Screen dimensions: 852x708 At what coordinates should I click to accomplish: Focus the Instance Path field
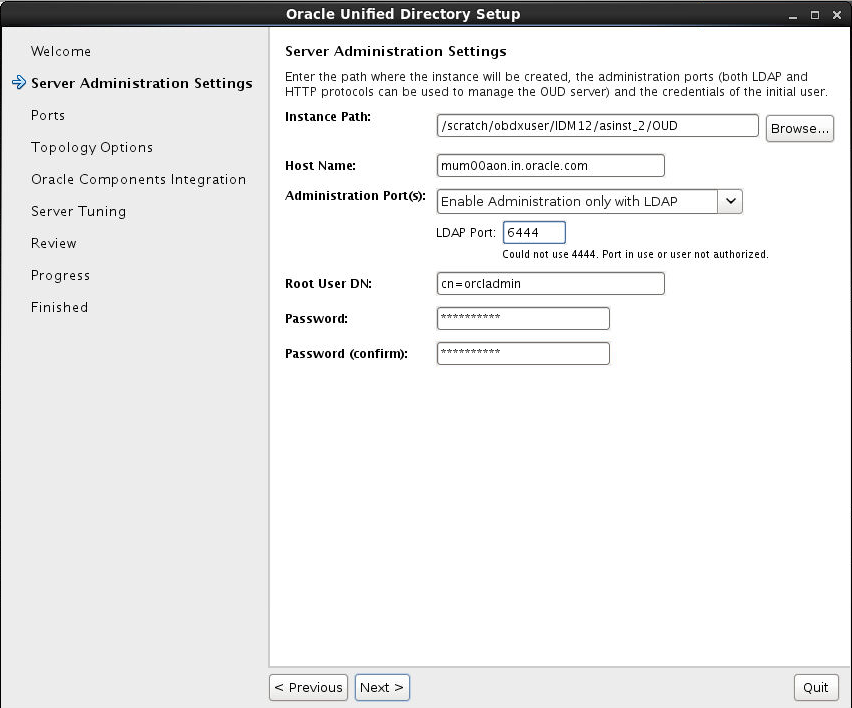pyautogui.click(x=597, y=126)
